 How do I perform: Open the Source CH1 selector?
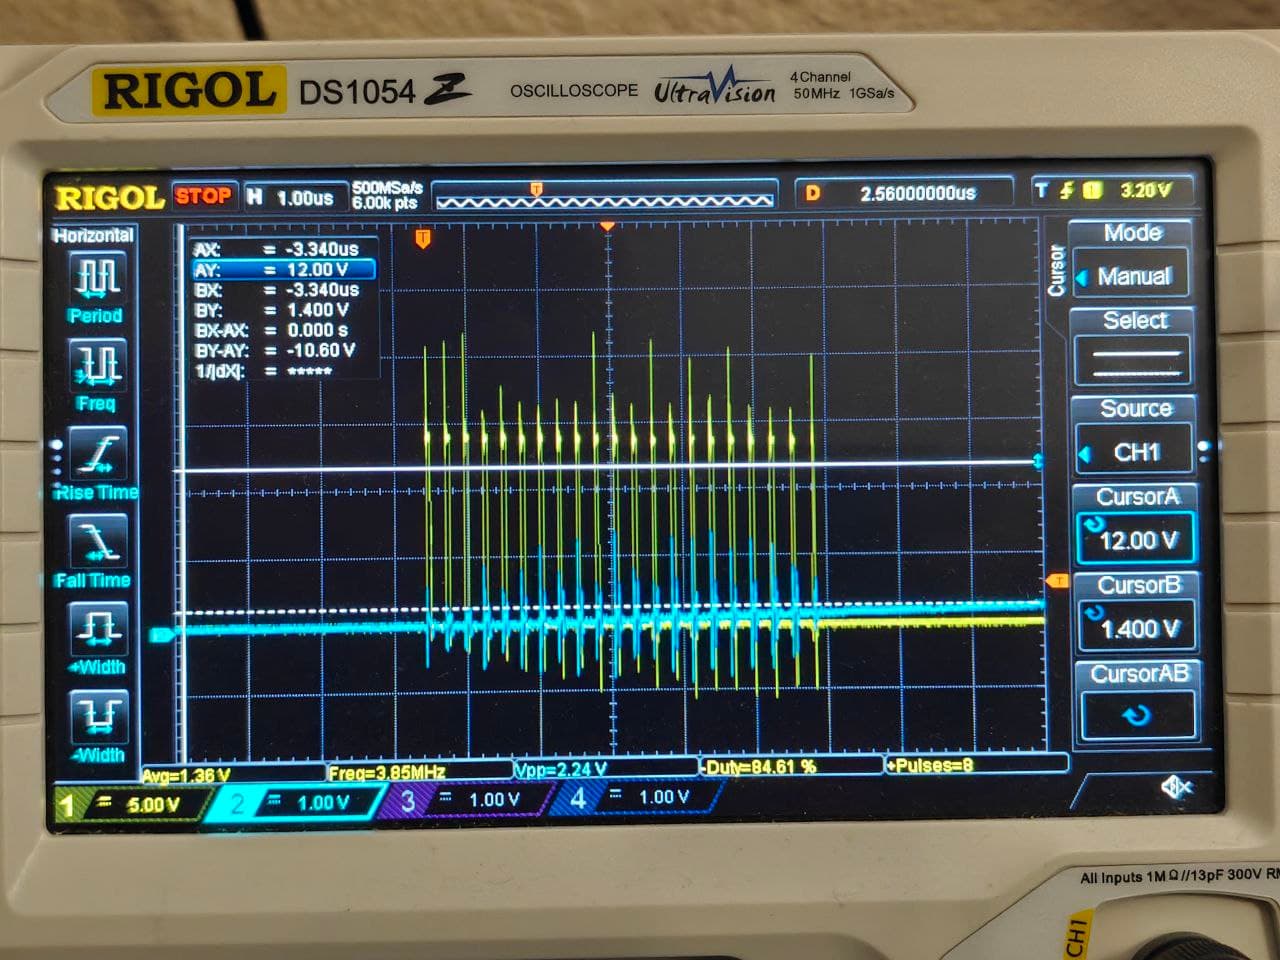point(1135,452)
